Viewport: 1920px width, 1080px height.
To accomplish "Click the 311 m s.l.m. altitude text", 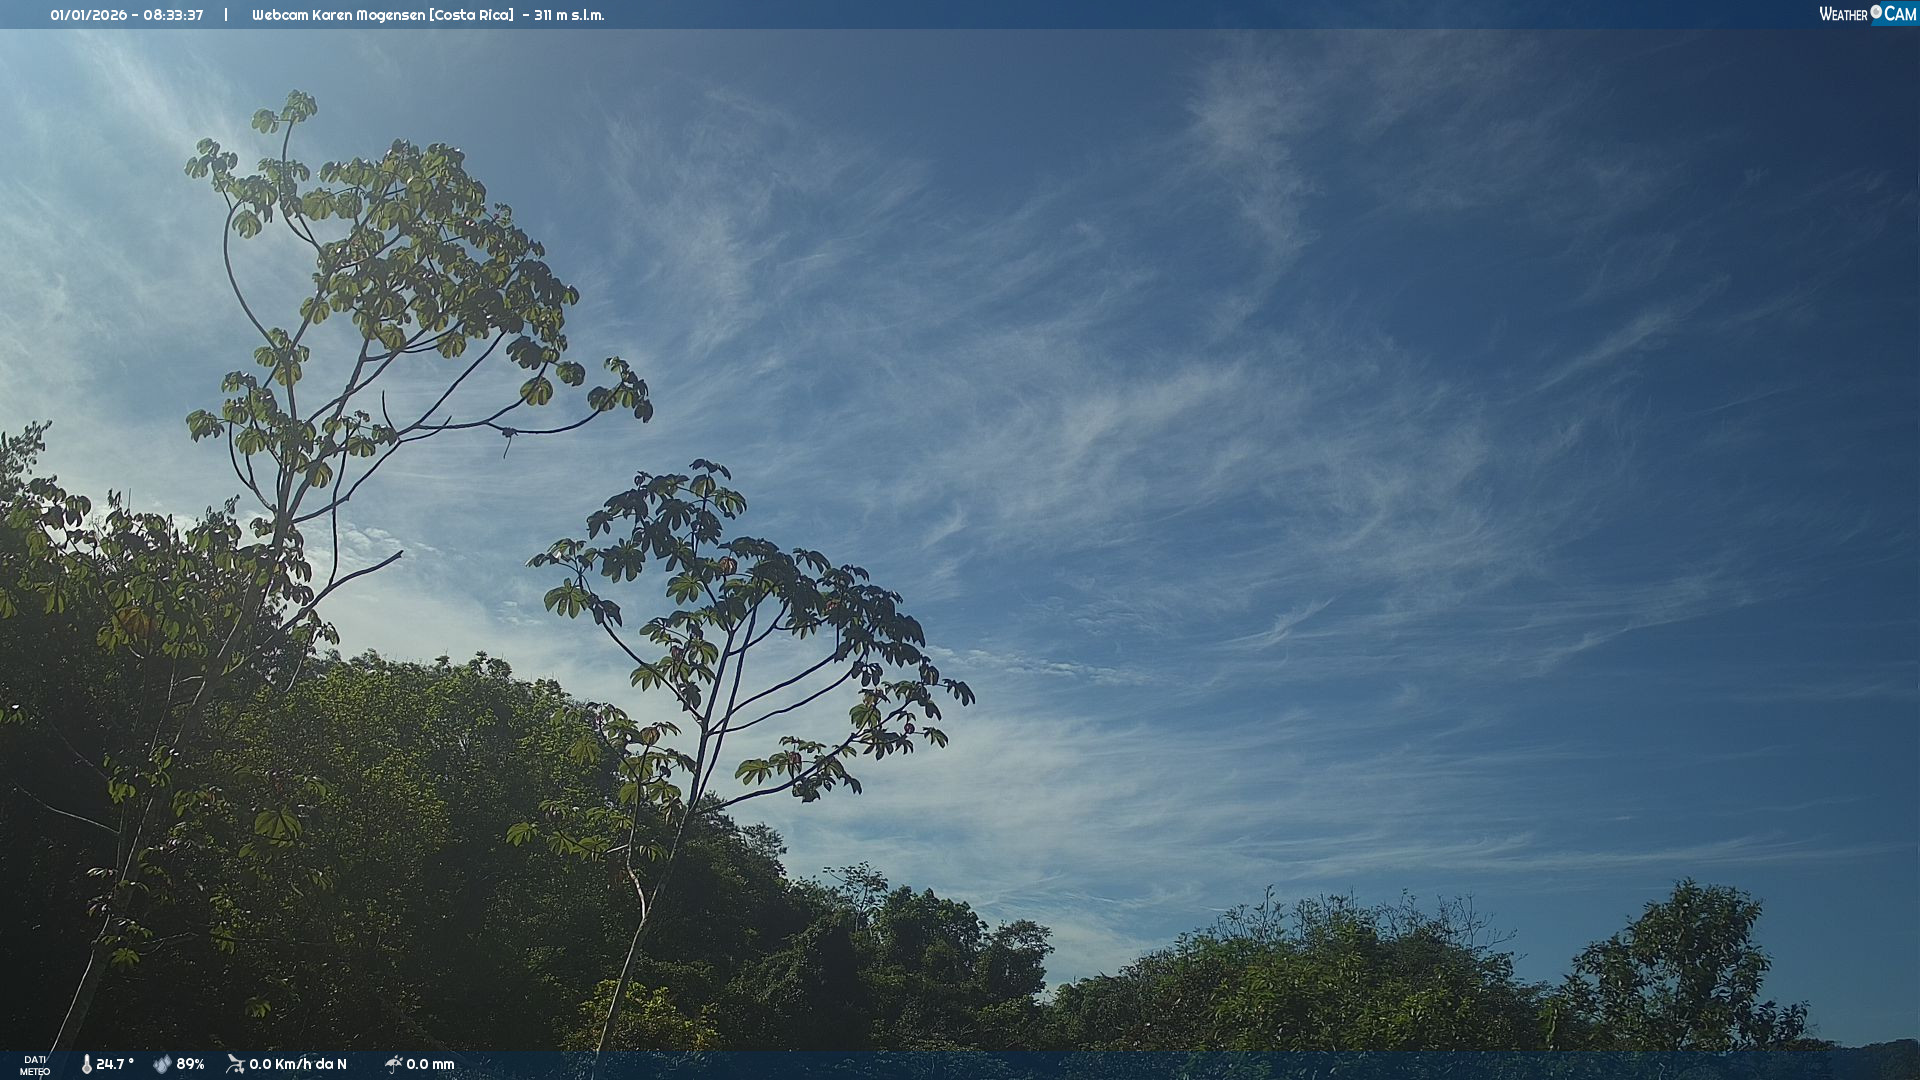I will (569, 15).
